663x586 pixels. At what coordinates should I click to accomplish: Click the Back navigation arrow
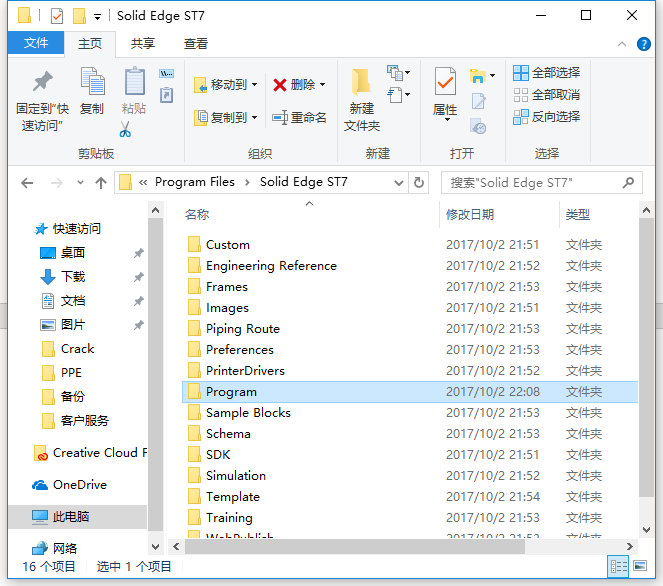pos(27,183)
